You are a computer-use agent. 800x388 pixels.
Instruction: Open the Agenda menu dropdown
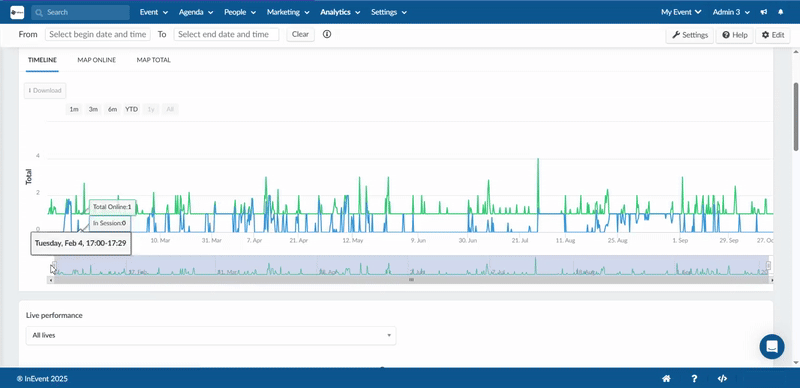pos(196,12)
